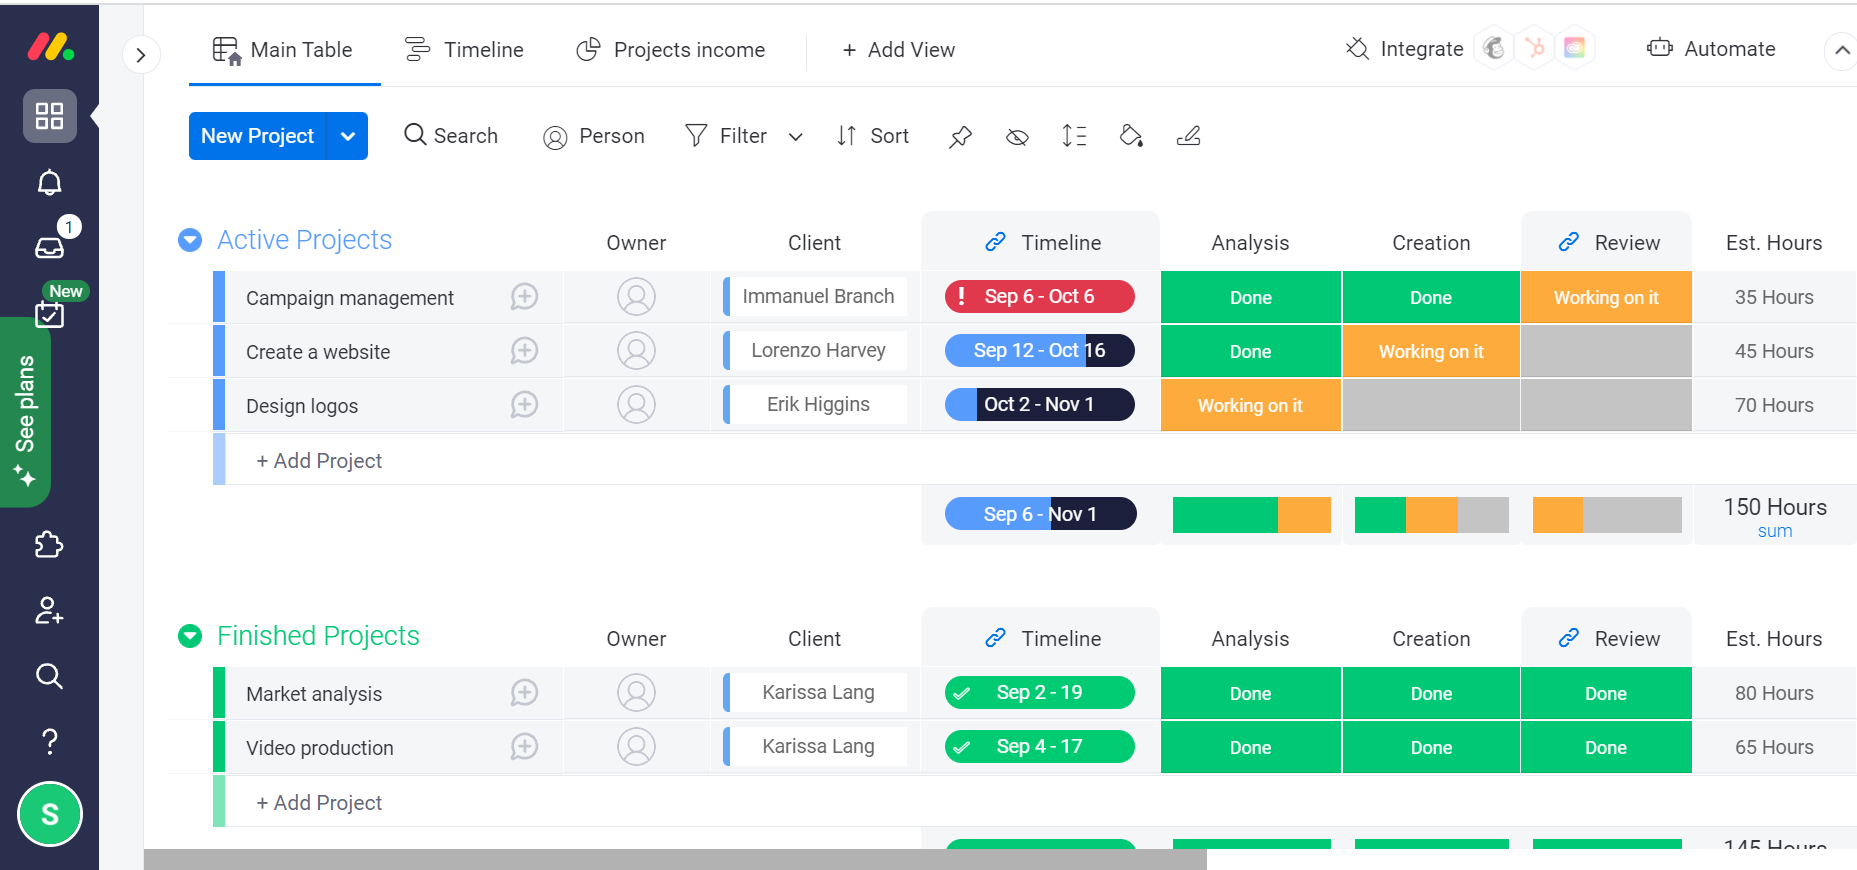1857x870 pixels.
Task: Open My Work calendar icon marked New
Action: pyautogui.click(x=49, y=314)
